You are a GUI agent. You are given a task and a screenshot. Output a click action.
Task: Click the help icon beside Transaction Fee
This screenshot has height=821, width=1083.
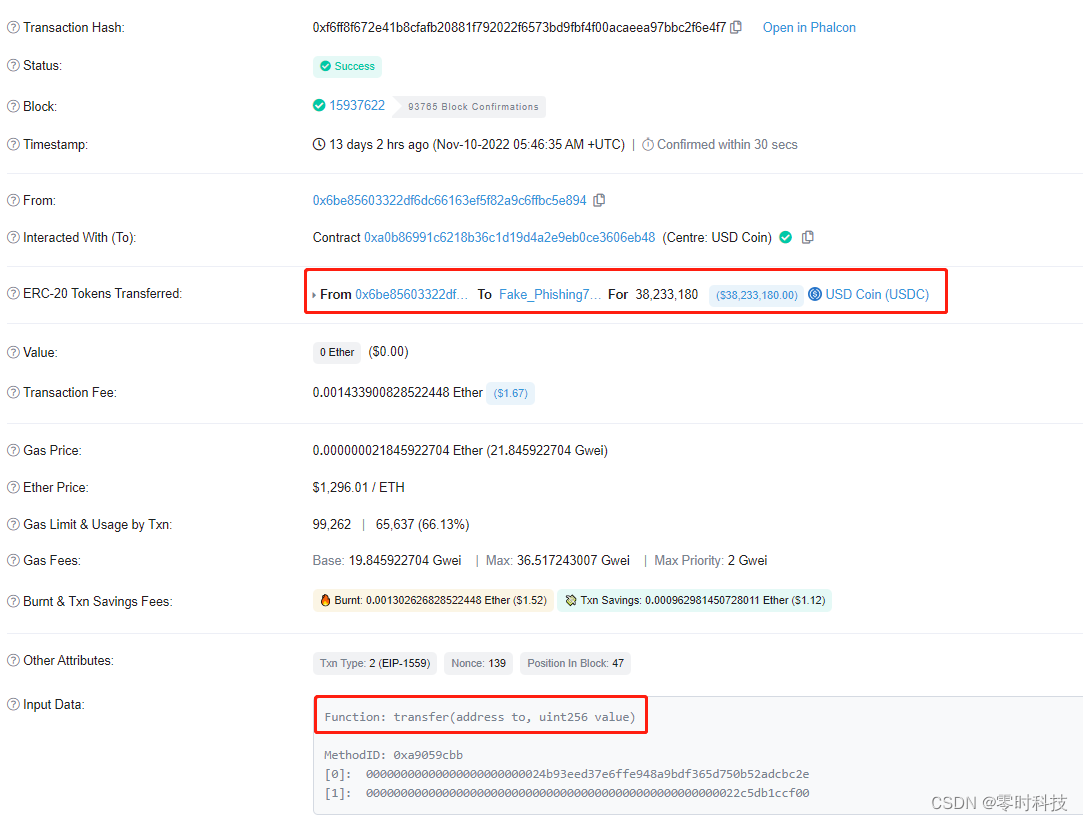coord(13,392)
